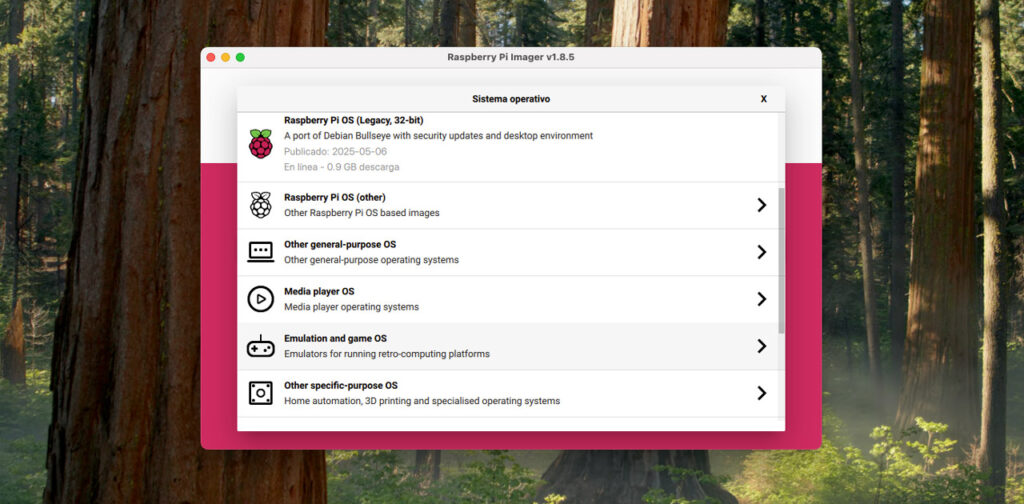Click the Other specific-purpose OS icon
The image size is (1024, 504).
[x=260, y=393]
